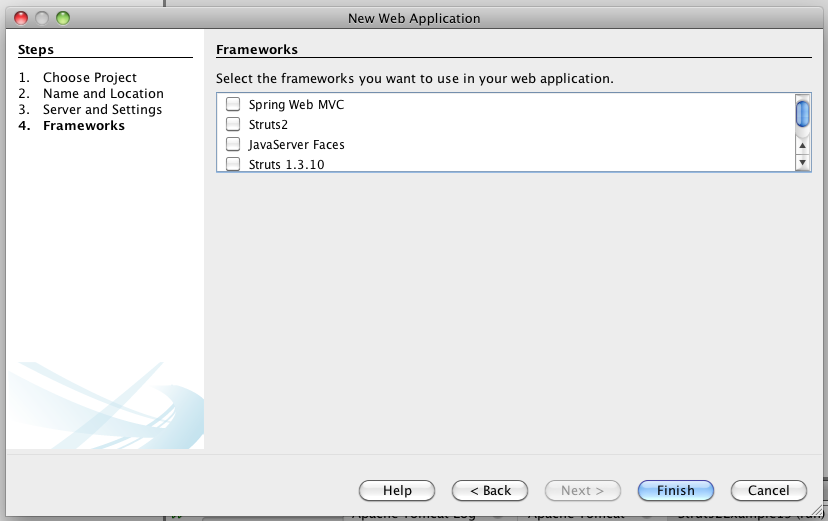Click the window resize grip corner
828x521 pixels.
coord(816,510)
